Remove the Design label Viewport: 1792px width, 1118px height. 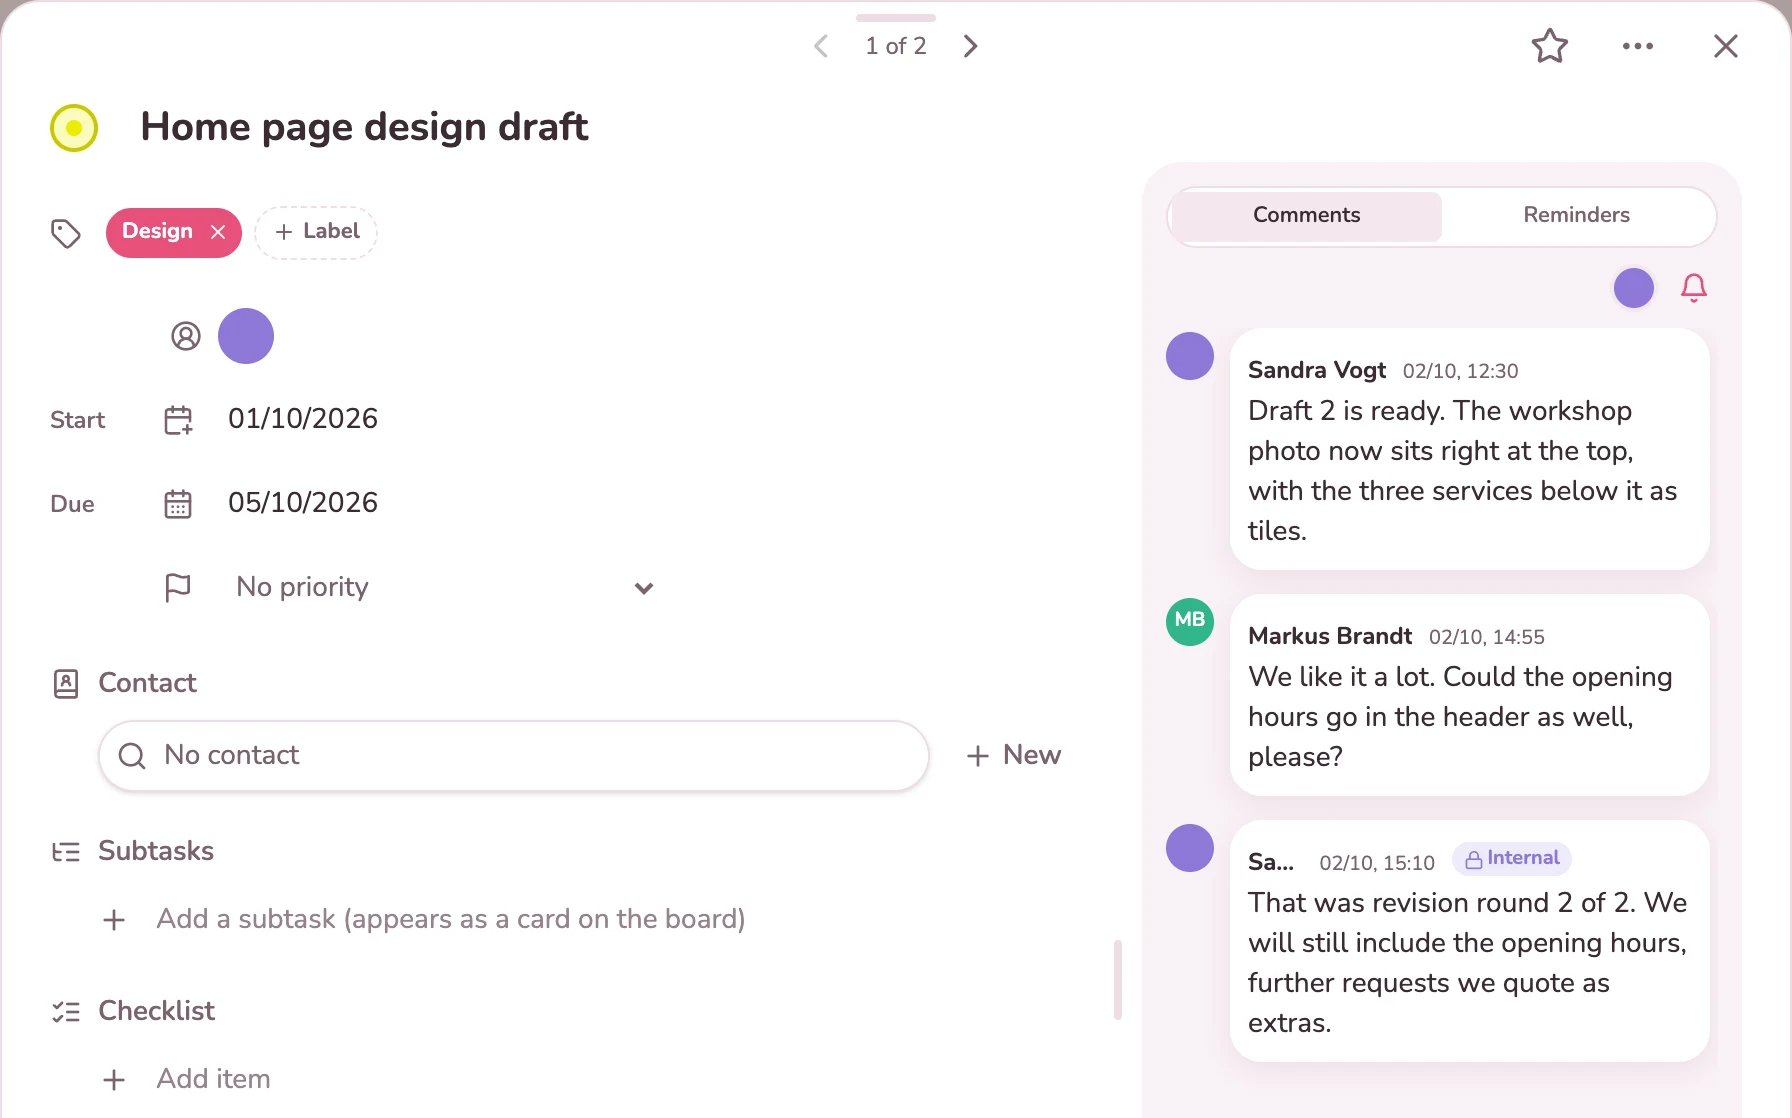(x=218, y=232)
